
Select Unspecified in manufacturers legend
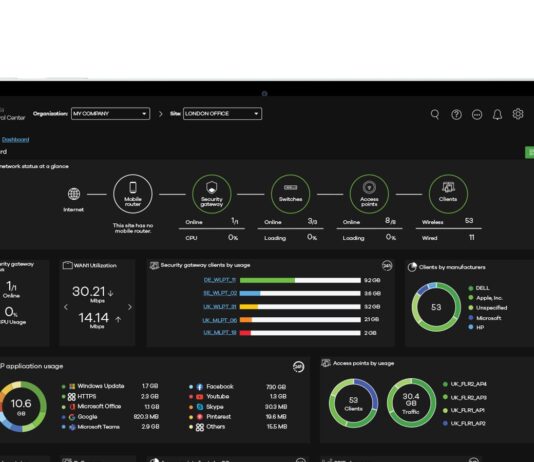point(488,308)
